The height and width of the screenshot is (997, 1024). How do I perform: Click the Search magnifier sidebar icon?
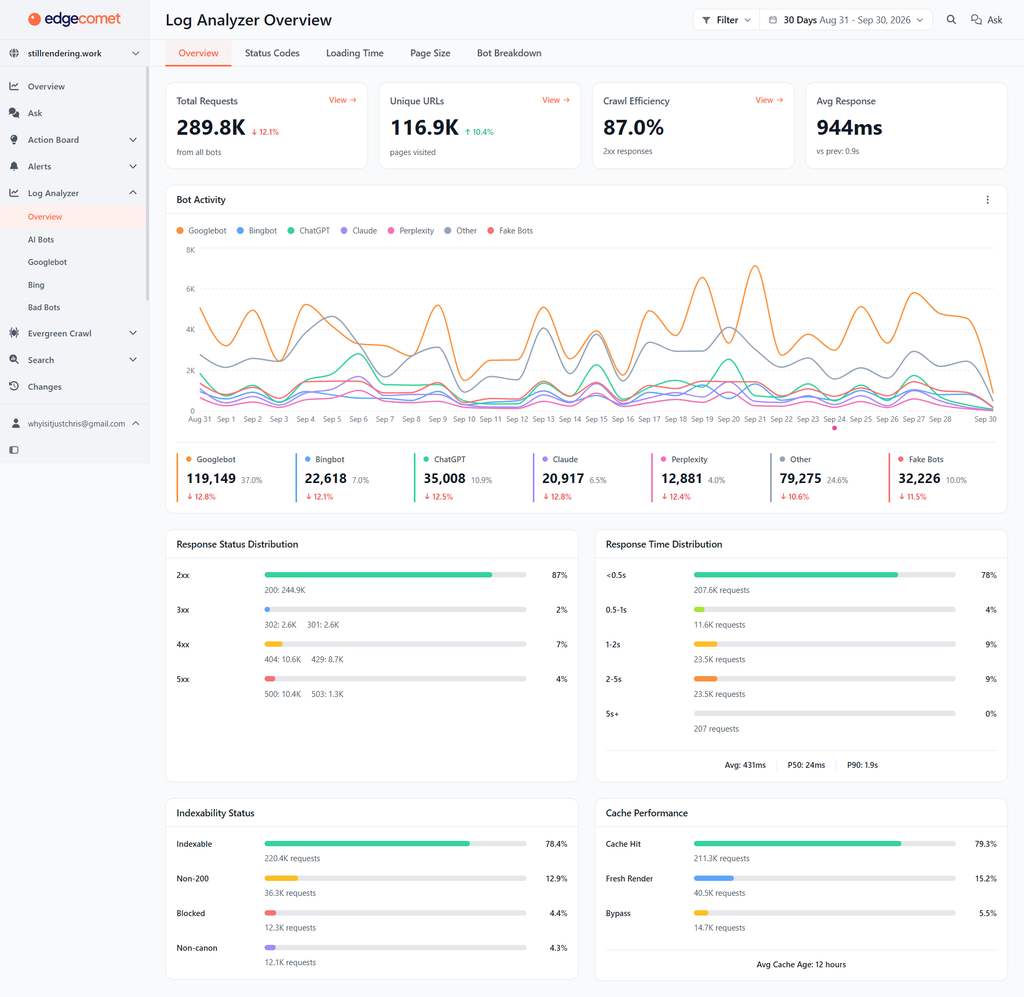14,360
